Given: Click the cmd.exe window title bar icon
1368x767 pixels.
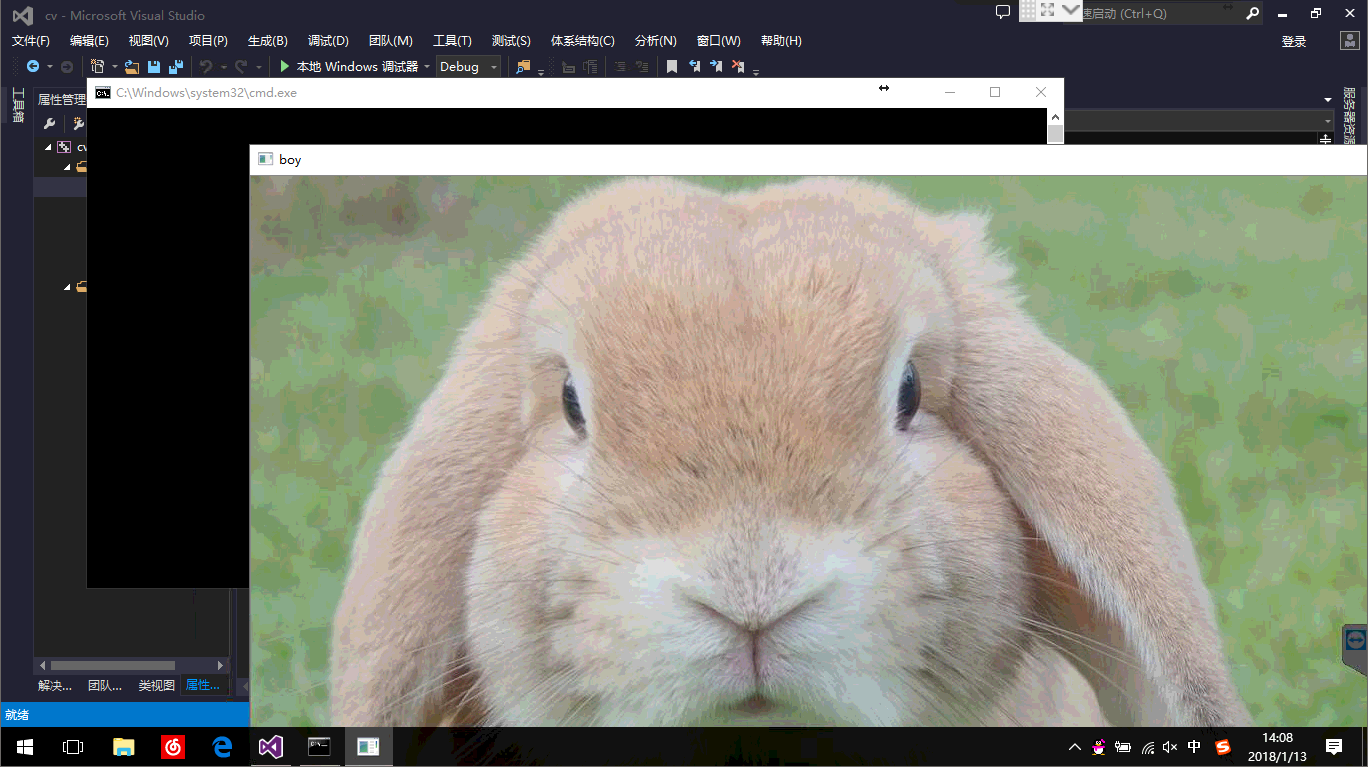Looking at the screenshot, I should [103, 92].
